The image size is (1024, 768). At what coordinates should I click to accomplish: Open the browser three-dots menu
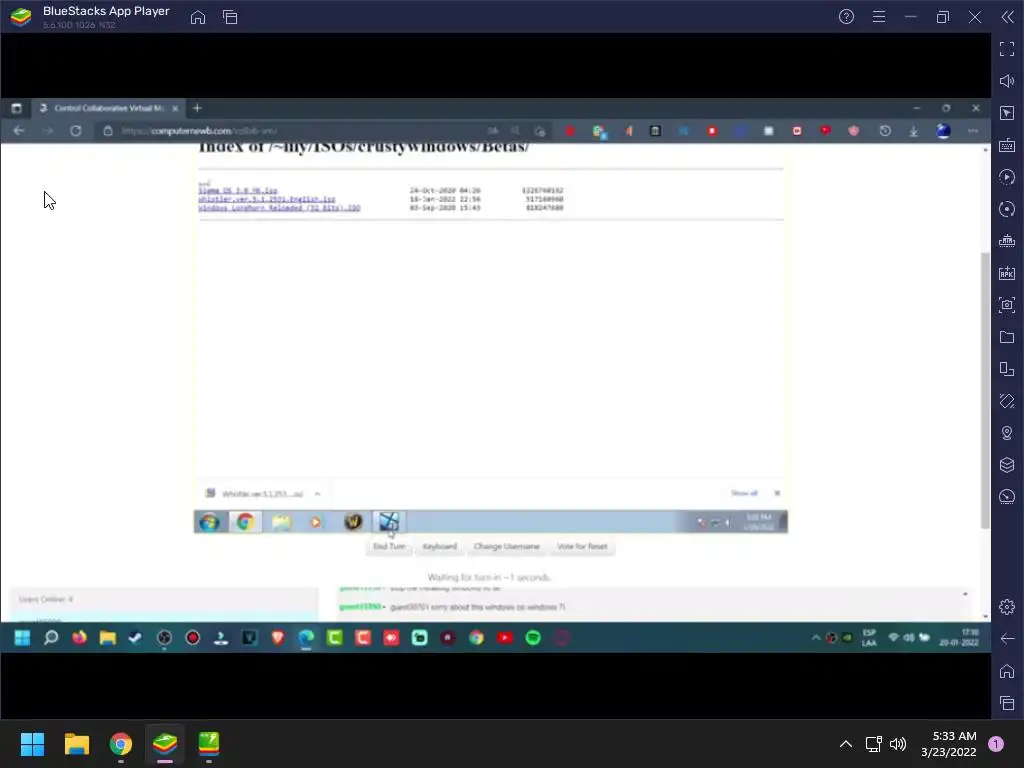(x=973, y=131)
